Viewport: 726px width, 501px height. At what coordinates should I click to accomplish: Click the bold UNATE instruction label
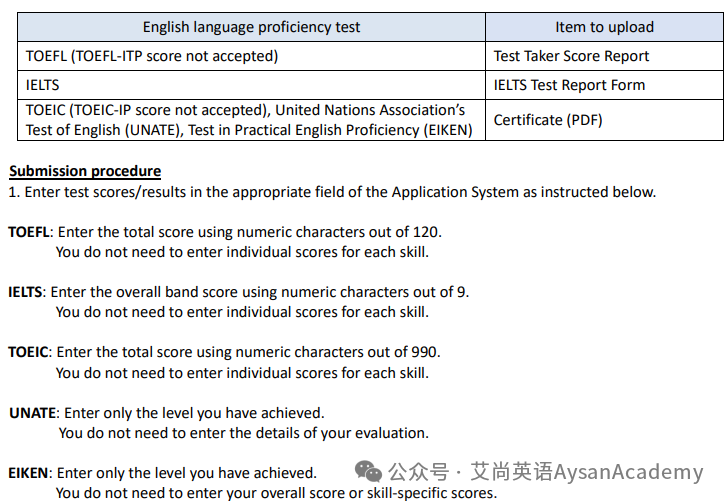33,413
